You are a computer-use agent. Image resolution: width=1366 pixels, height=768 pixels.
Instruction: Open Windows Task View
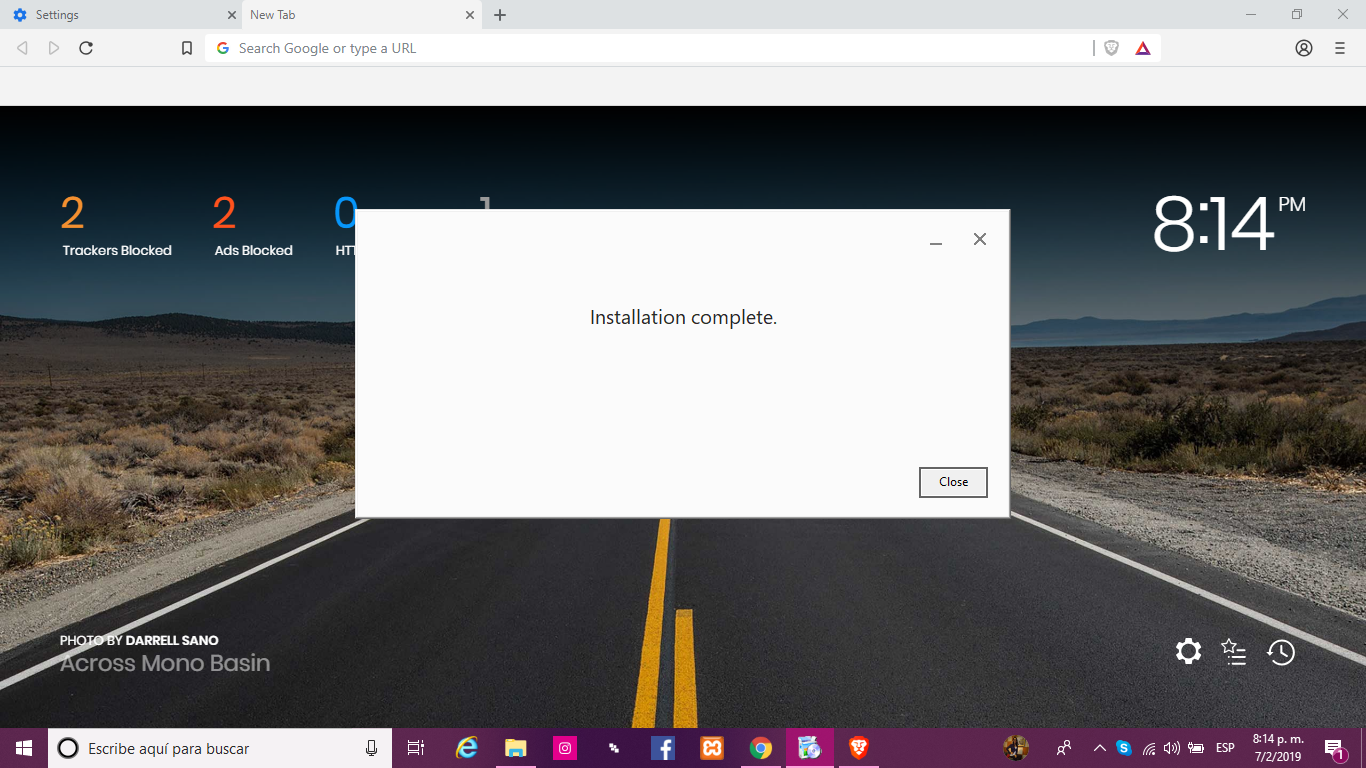click(x=416, y=748)
